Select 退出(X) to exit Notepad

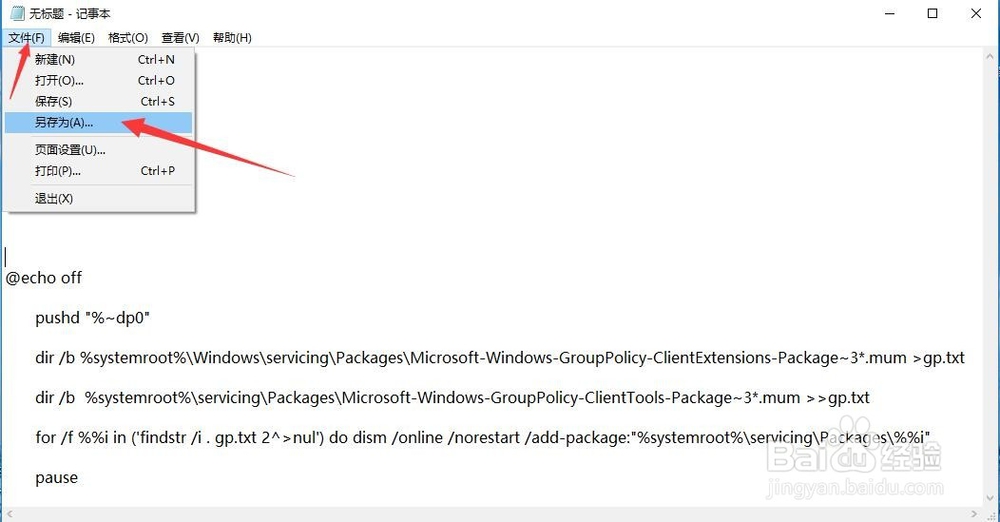98,198
